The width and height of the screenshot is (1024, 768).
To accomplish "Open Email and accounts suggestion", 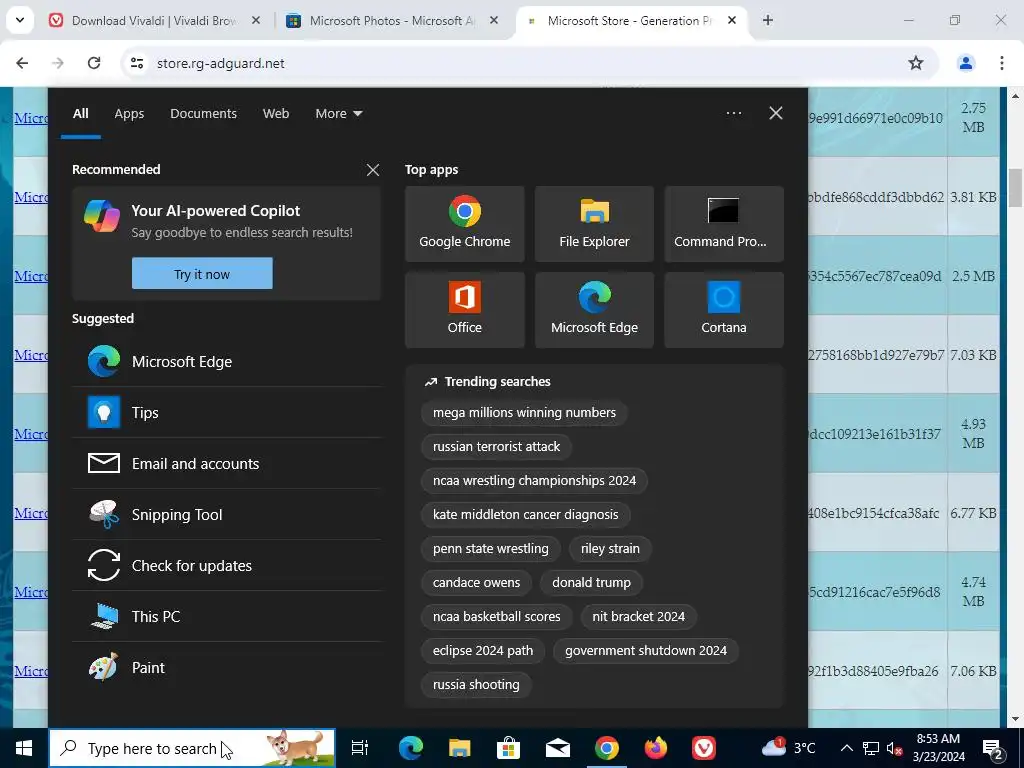I will [x=227, y=463].
